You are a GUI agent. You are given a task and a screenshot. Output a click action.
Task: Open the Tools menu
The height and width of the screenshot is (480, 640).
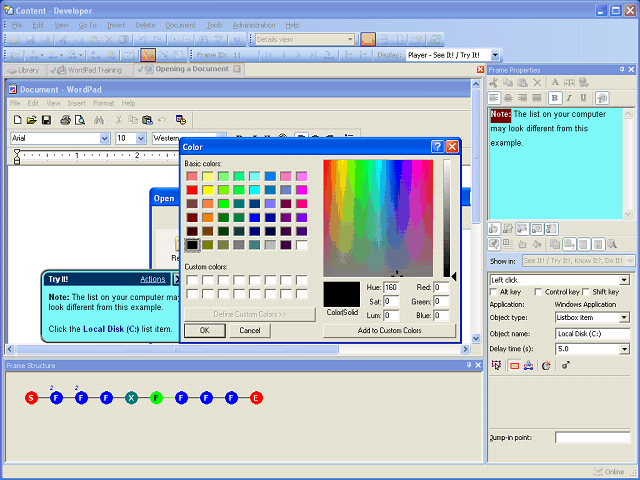pyautogui.click(x=214, y=25)
